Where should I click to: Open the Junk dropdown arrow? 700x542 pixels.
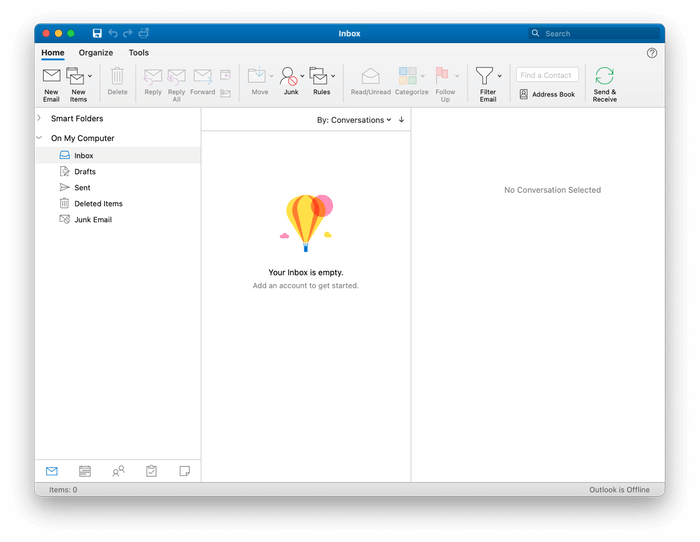click(x=302, y=76)
